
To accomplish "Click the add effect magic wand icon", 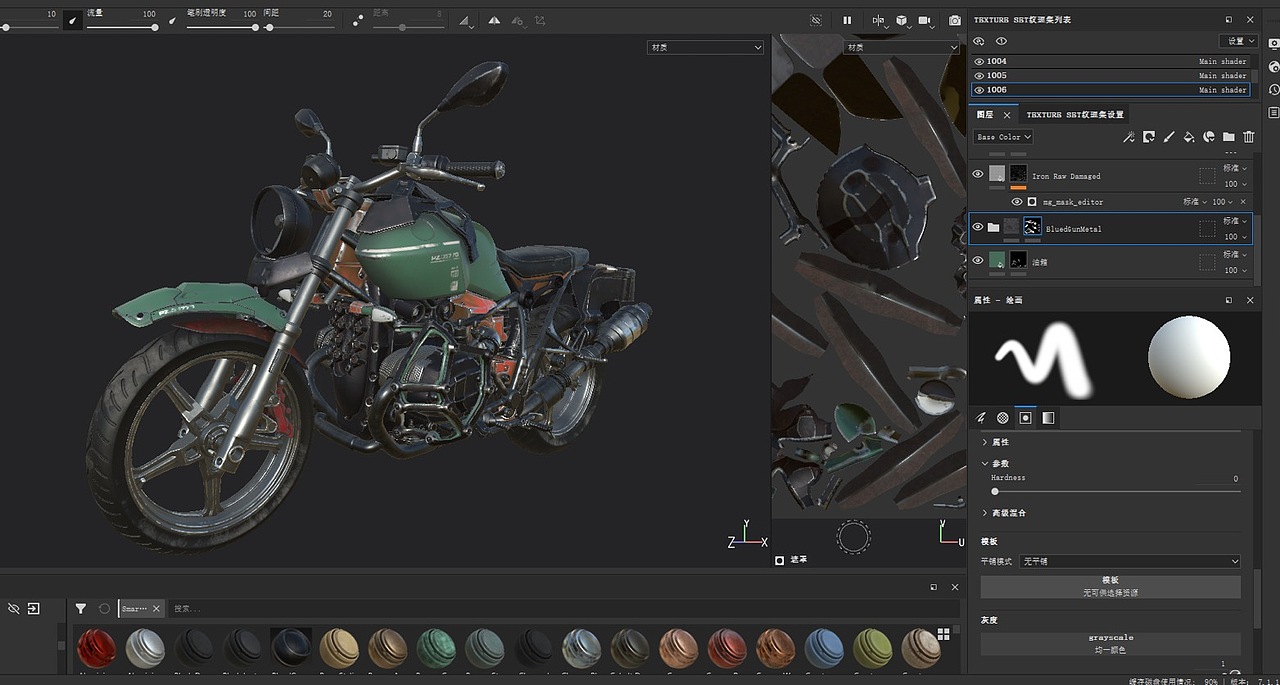I will coord(1129,137).
